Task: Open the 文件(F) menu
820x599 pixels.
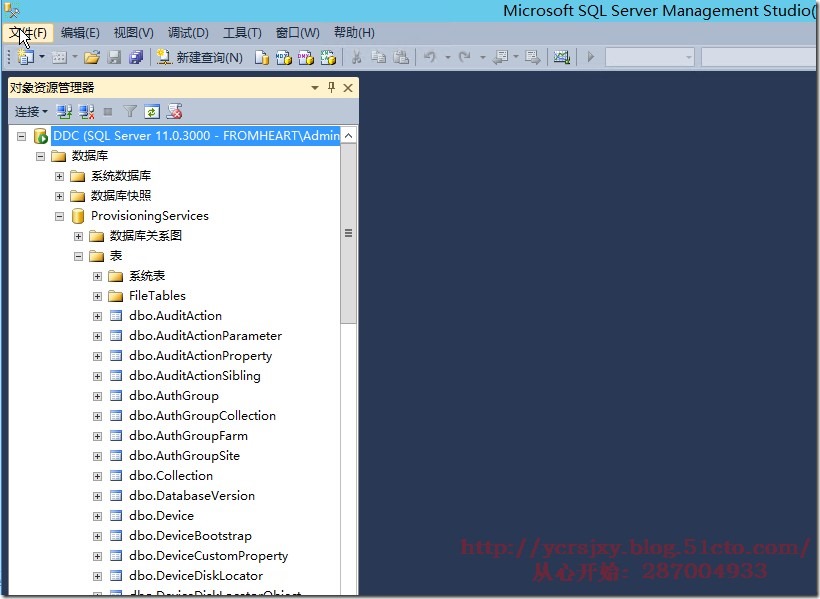Action: (x=28, y=33)
